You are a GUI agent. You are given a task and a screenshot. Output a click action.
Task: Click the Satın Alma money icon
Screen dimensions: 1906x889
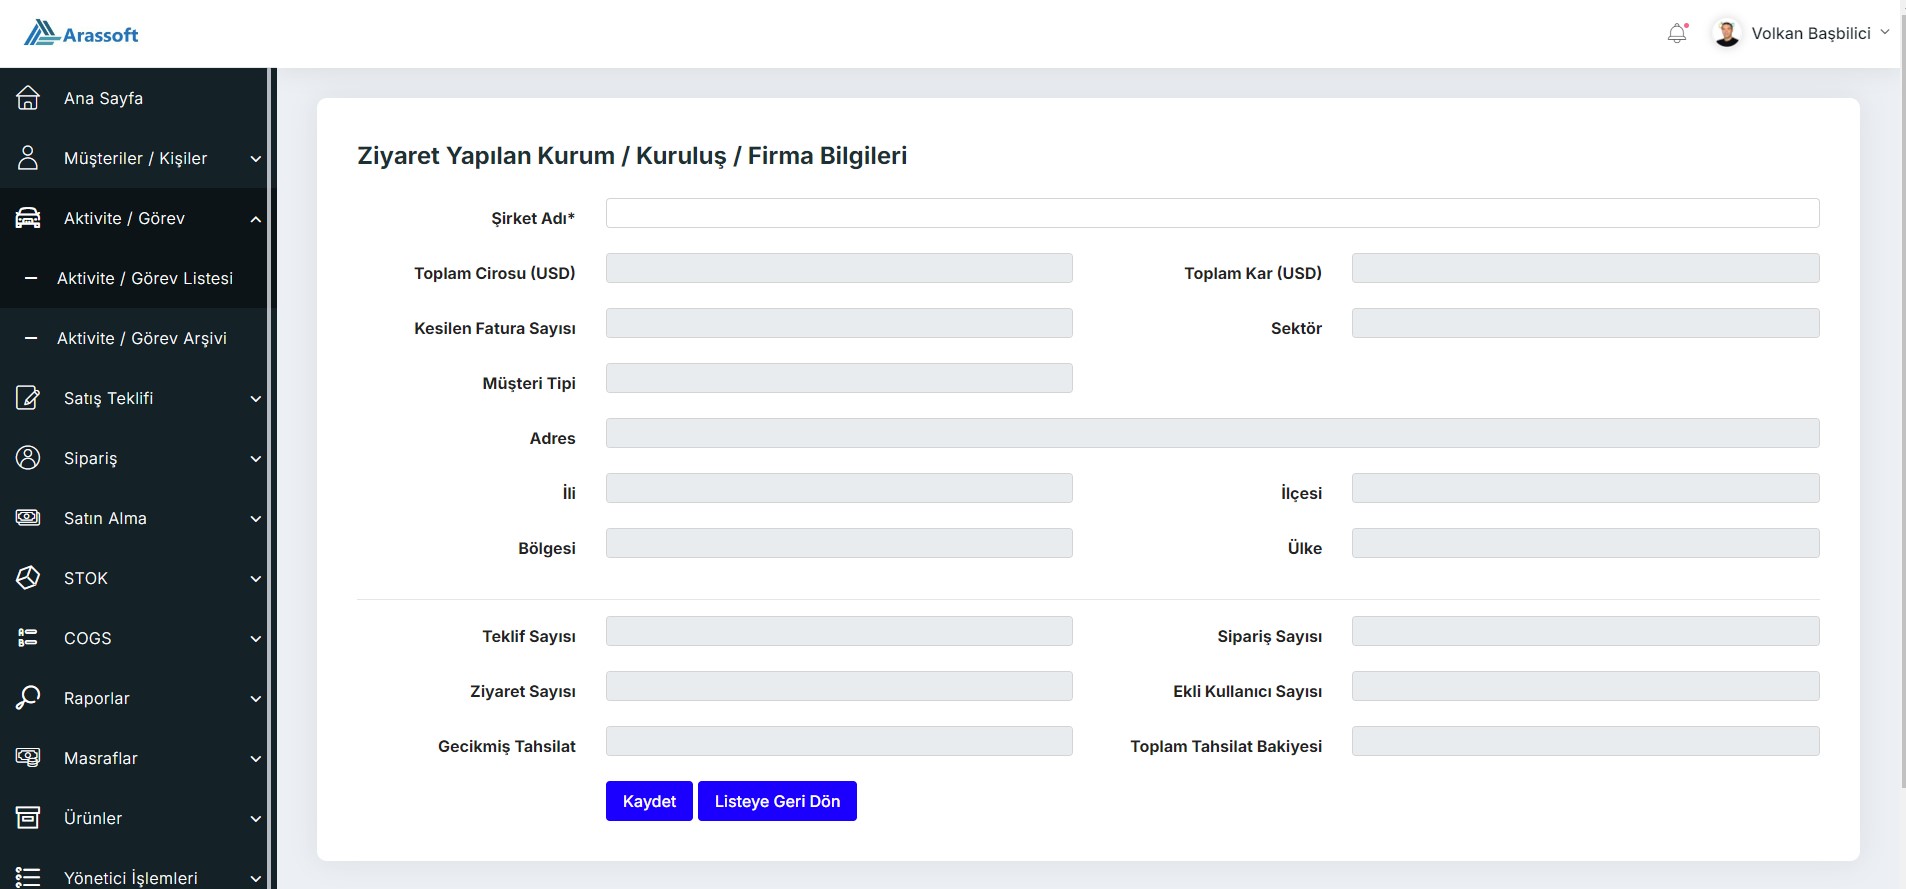[x=28, y=518]
